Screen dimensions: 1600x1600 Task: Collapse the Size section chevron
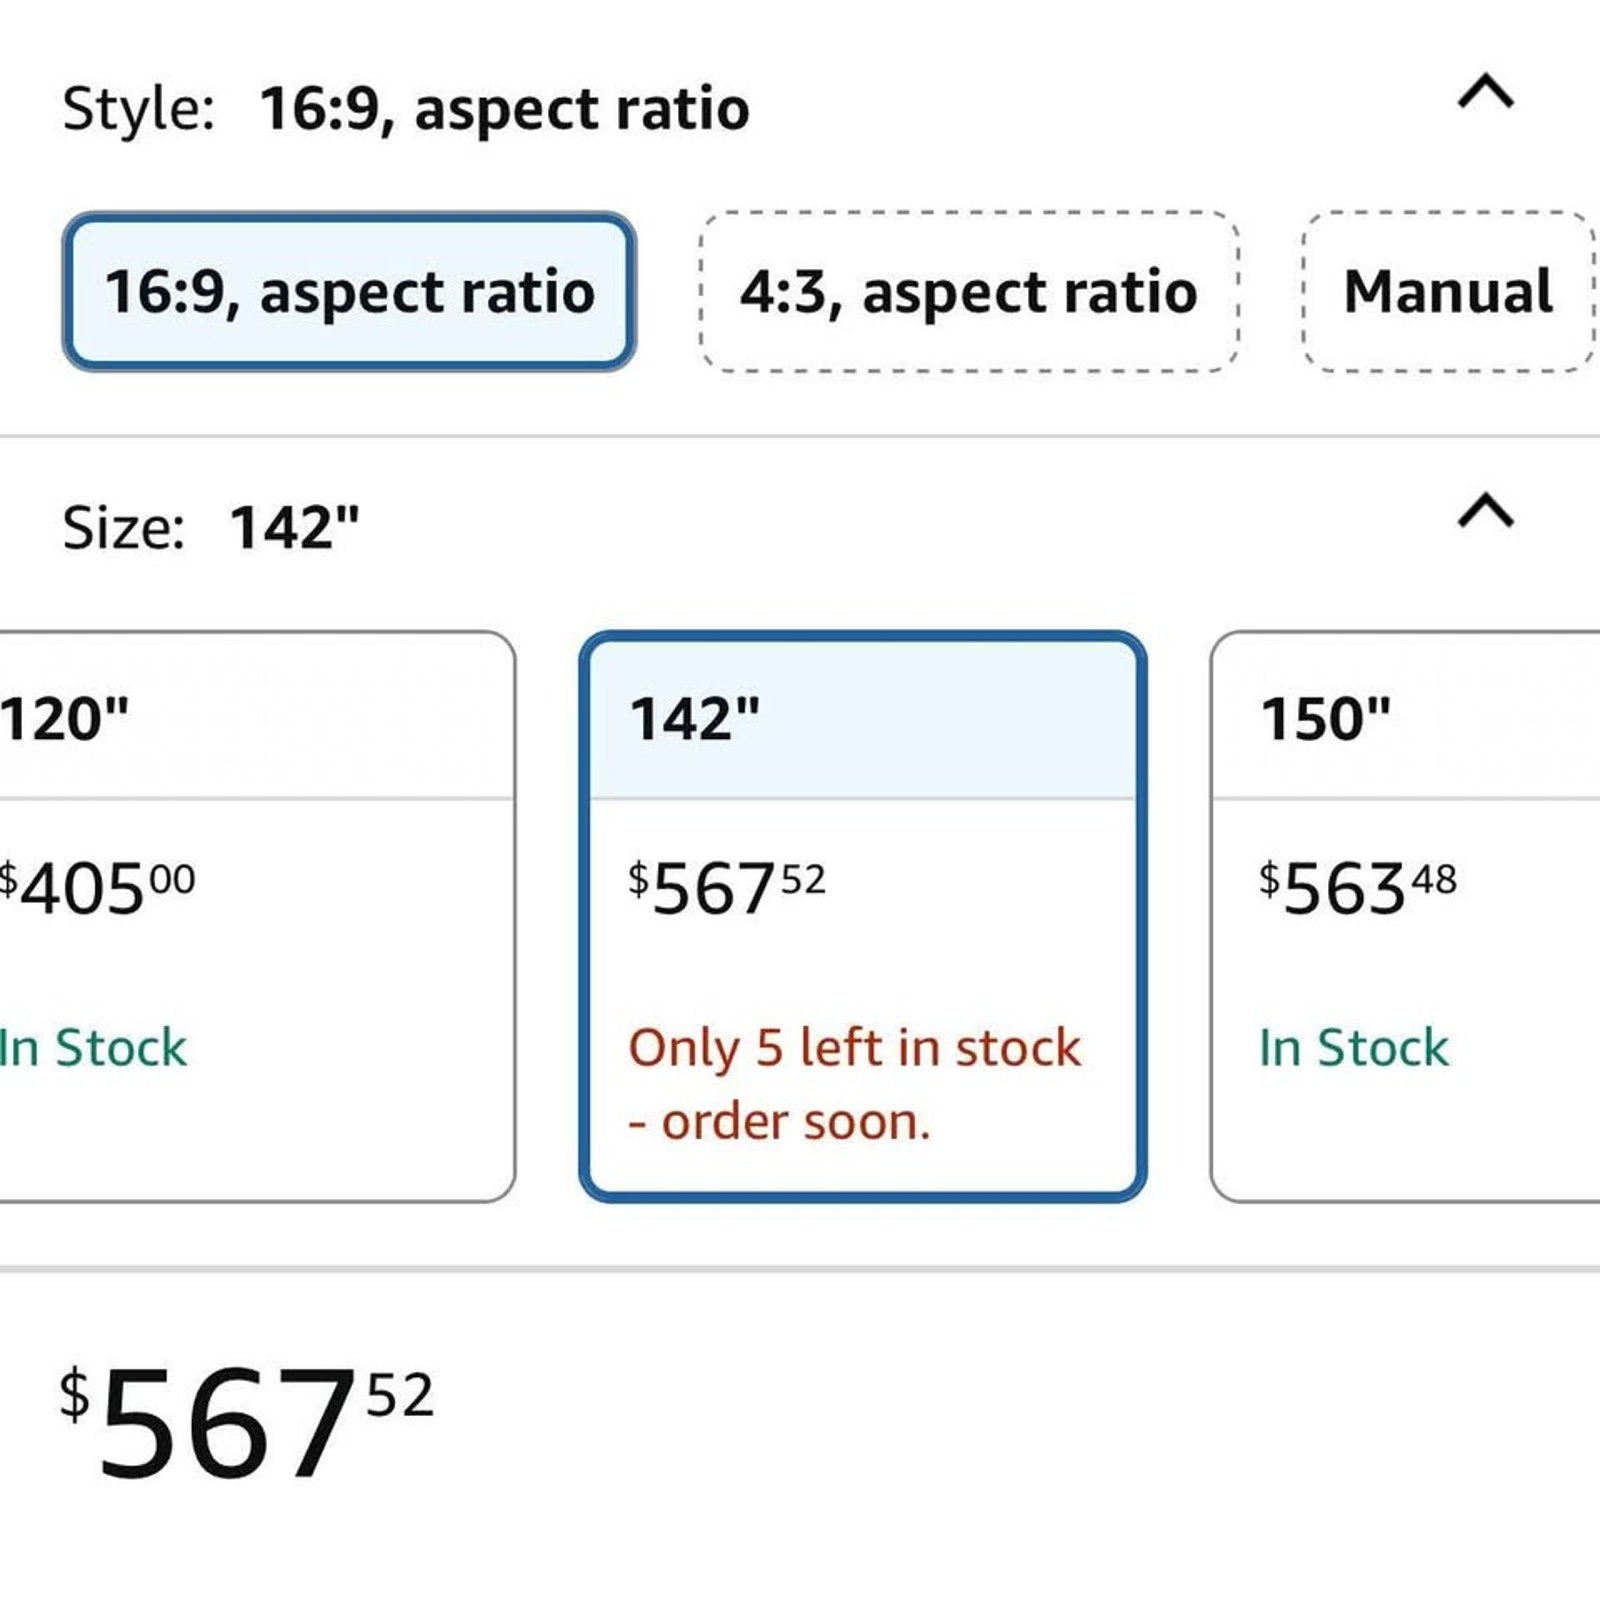point(1486,511)
